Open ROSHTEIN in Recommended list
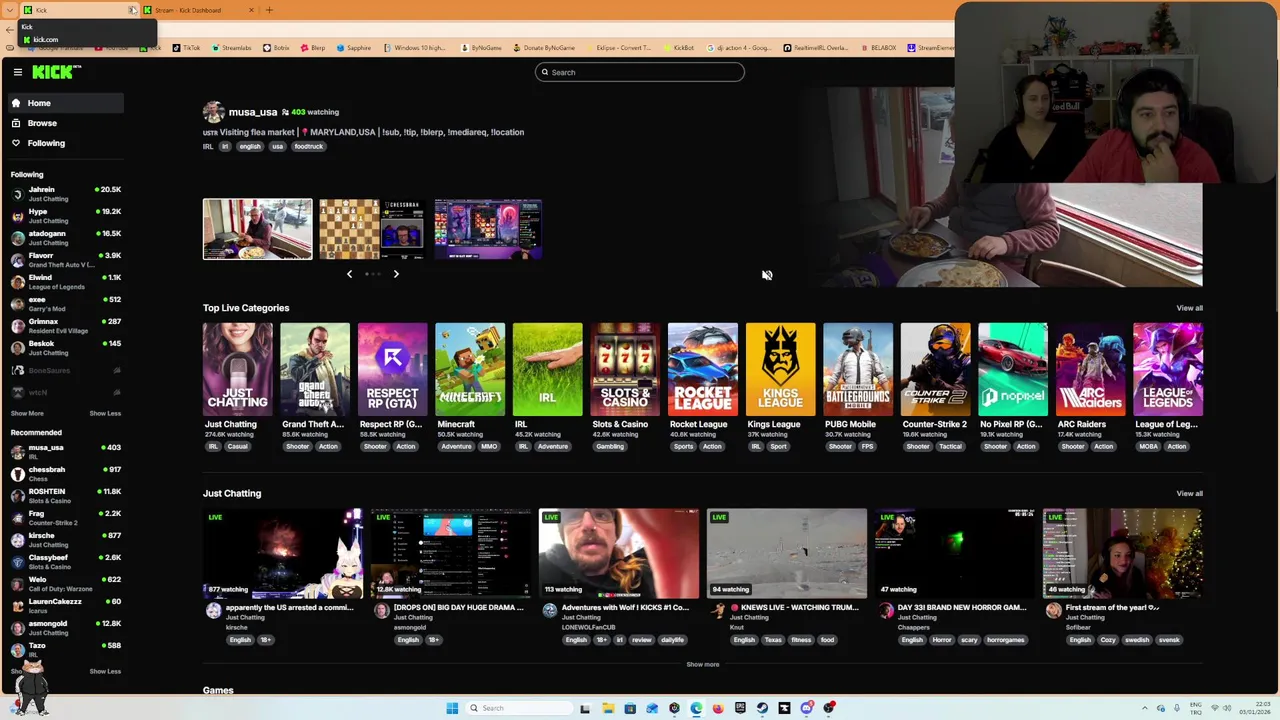The width and height of the screenshot is (1280, 720). tap(65, 495)
